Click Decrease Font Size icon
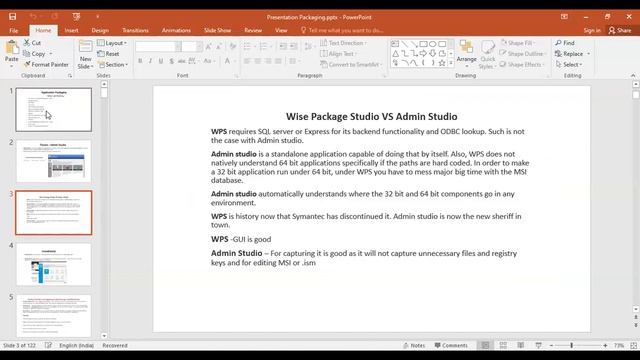Image resolution: width=640 pixels, height=360 pixels. click(x=219, y=47)
